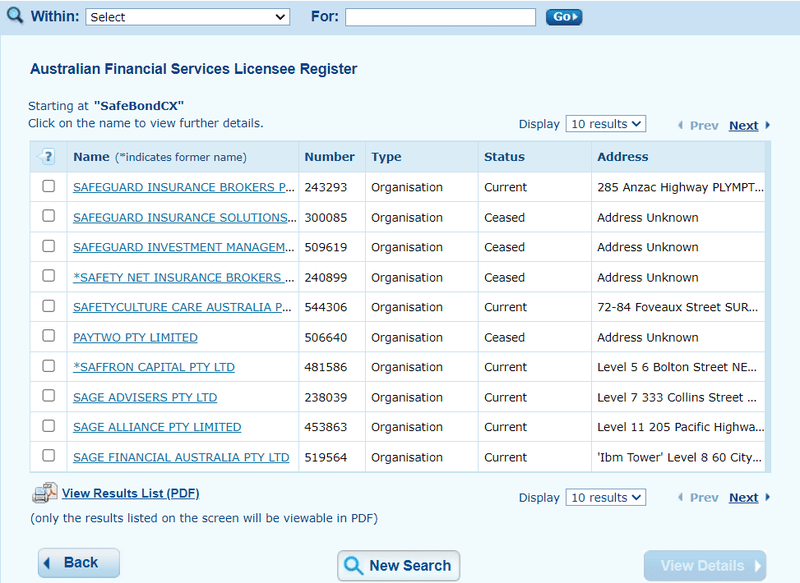Tick checkbox for SAGE ALLIANCE PTY LIMITED row
This screenshot has height=583, width=800.
pyautogui.click(x=48, y=425)
